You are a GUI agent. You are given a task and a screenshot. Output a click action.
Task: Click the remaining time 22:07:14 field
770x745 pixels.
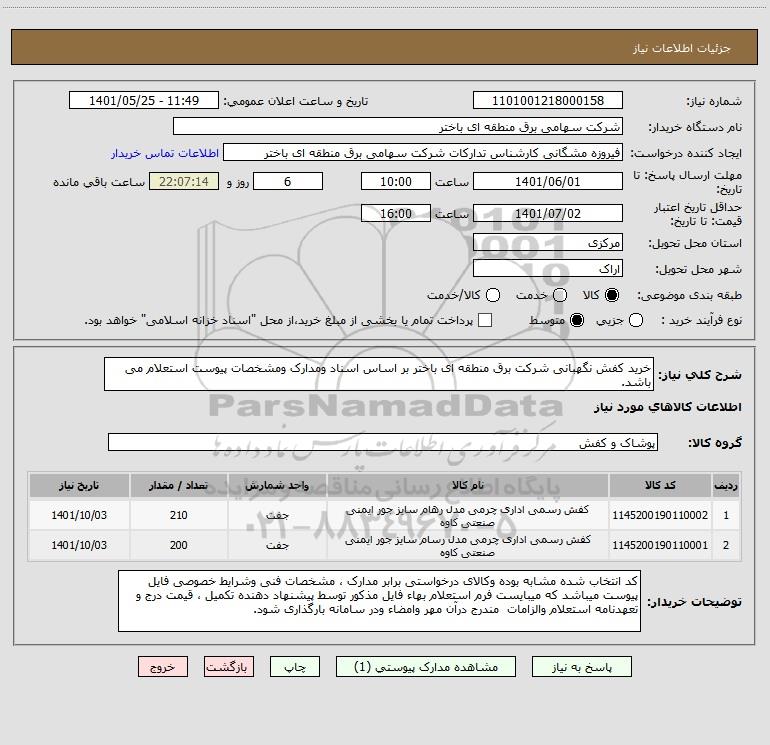[x=184, y=181]
